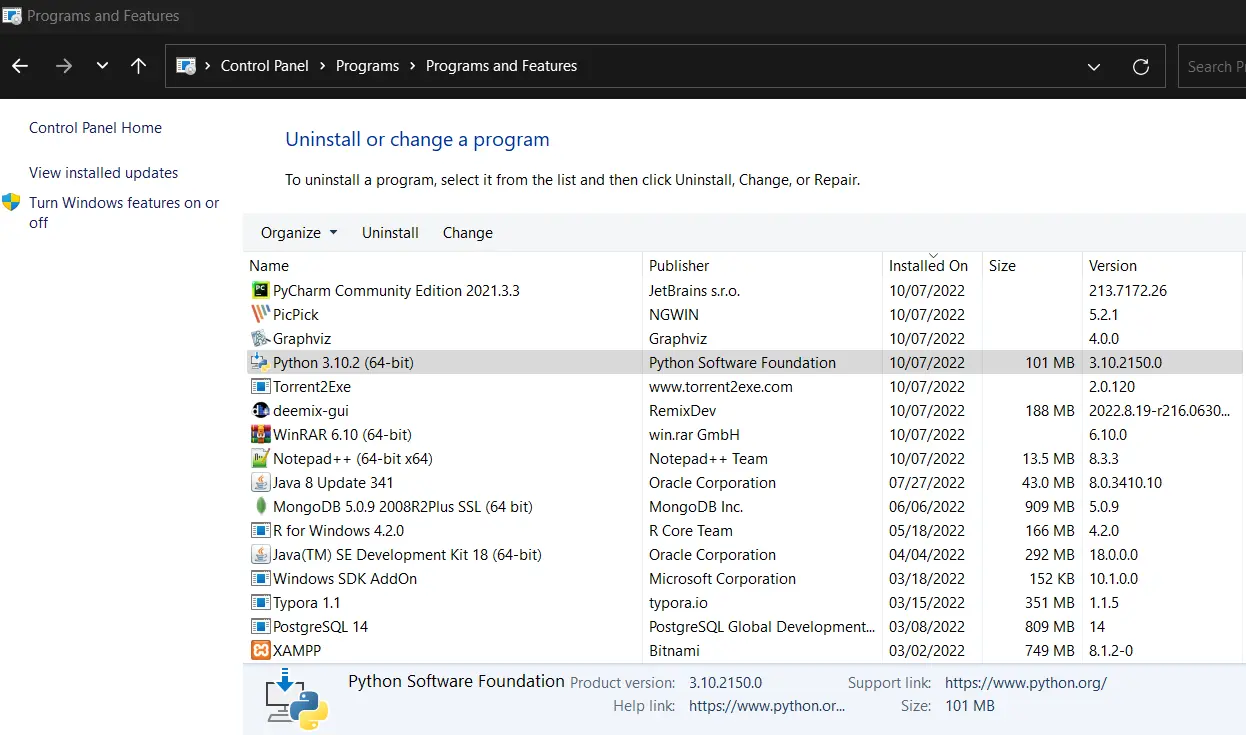Click Uninstall in the toolbar
The image size is (1246, 735).
pyautogui.click(x=390, y=233)
